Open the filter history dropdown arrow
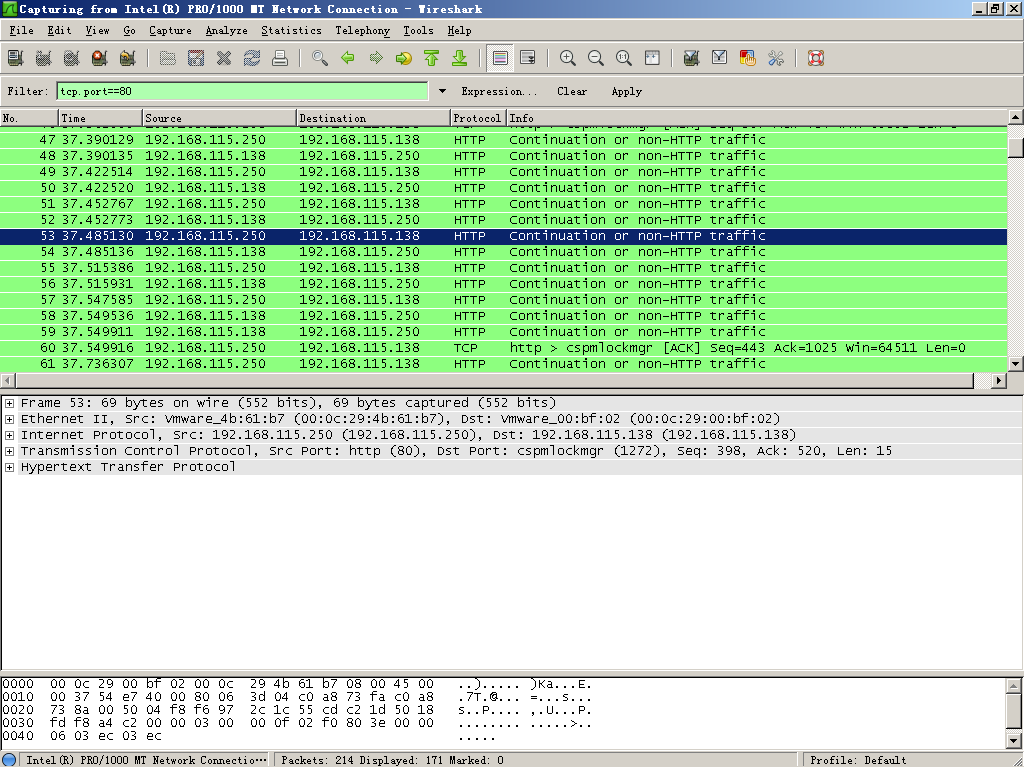The image size is (1024, 768). click(x=442, y=91)
